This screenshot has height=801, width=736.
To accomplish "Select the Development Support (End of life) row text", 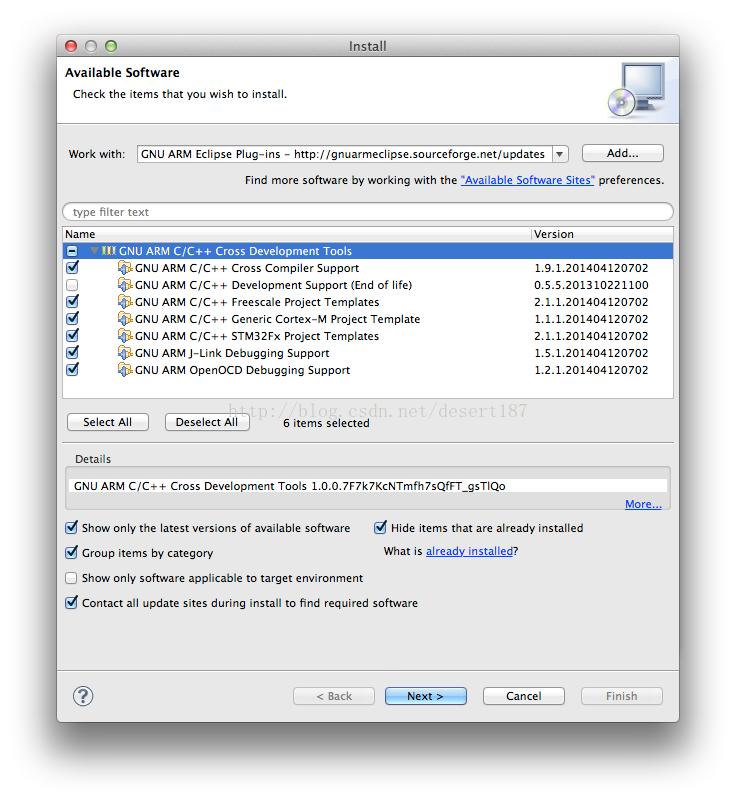I will (x=273, y=285).
